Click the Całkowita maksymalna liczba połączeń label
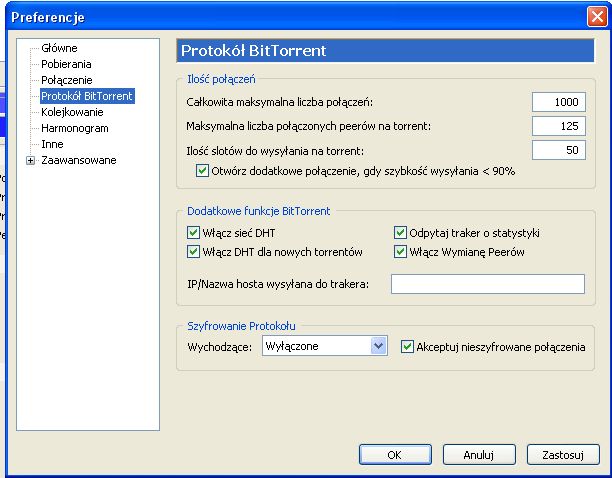 [x=279, y=102]
